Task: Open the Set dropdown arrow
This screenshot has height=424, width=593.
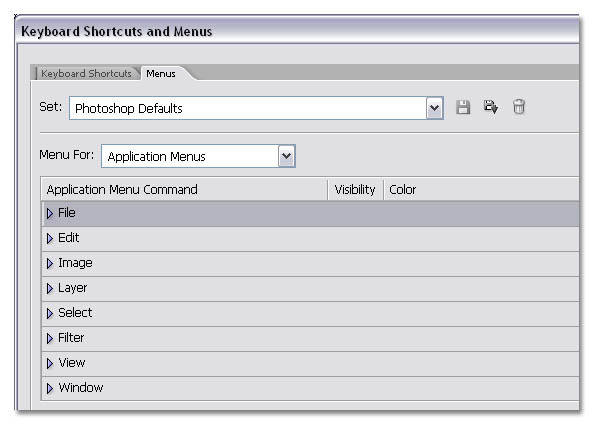Action: [x=435, y=108]
